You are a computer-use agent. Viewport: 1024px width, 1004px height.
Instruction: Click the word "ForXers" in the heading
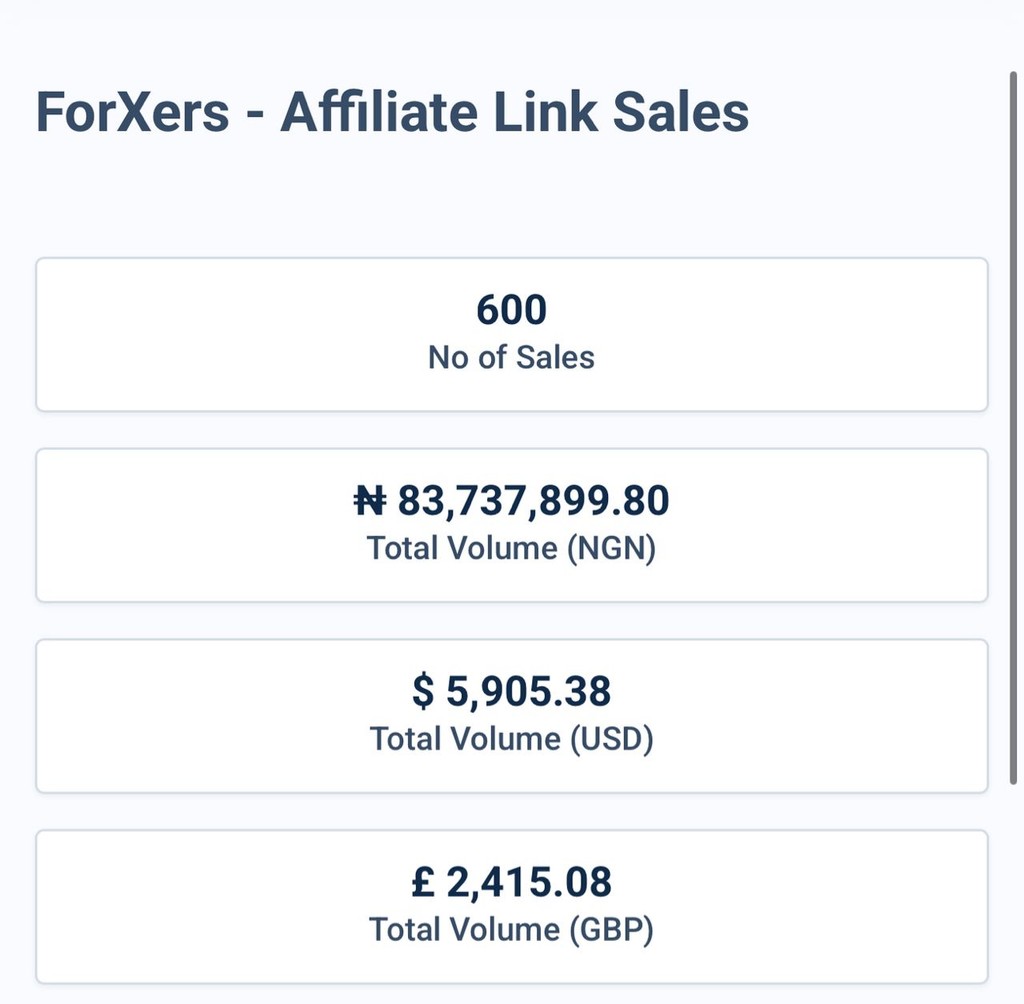click(x=133, y=112)
